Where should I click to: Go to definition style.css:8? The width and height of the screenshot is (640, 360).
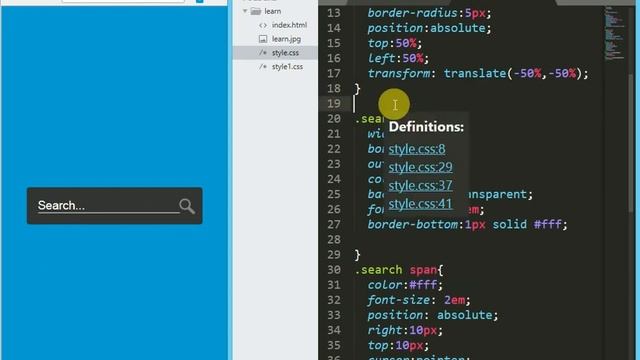point(417,149)
